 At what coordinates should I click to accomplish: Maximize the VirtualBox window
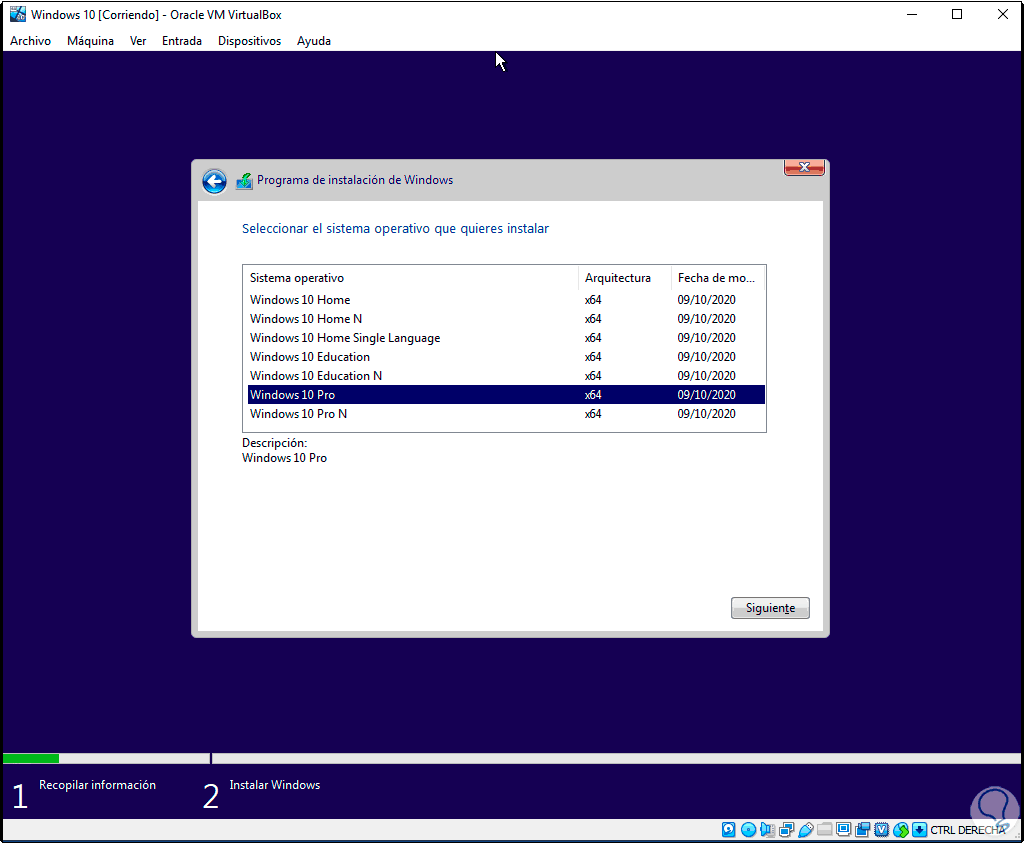957,14
